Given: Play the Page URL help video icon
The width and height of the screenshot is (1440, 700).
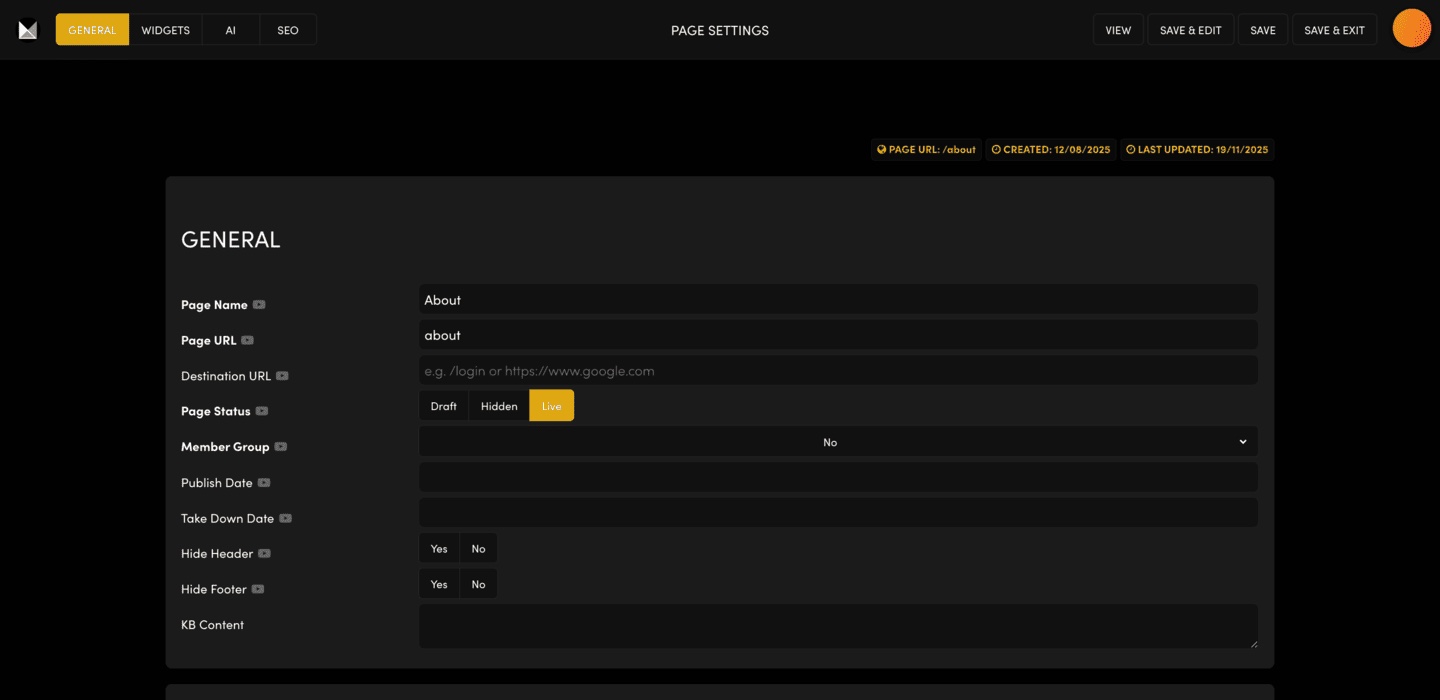Looking at the screenshot, I should pos(247,340).
